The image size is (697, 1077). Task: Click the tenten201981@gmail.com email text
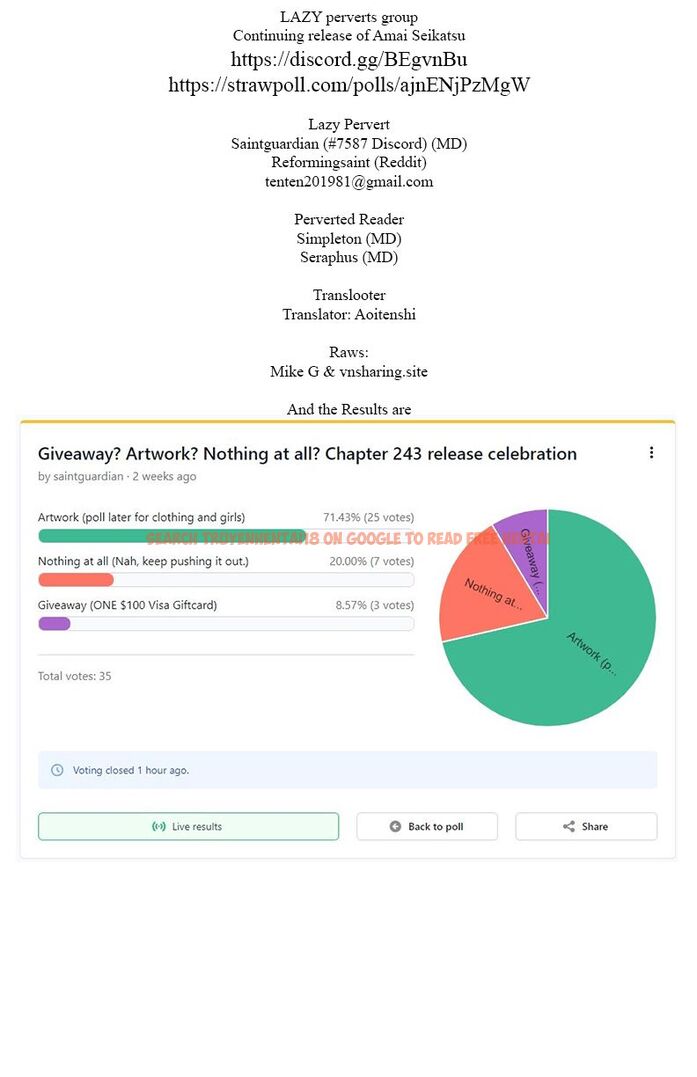348,182
